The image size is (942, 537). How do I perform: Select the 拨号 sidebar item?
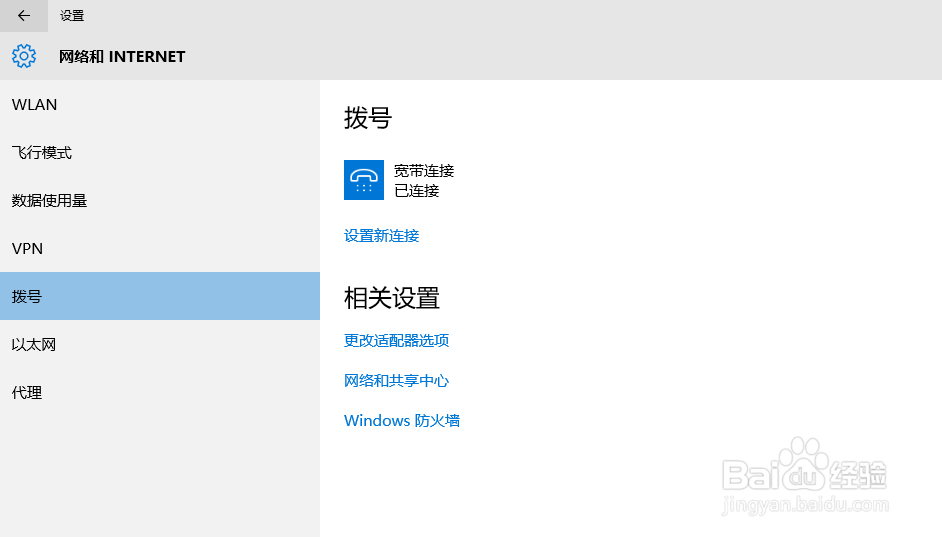(x=160, y=296)
